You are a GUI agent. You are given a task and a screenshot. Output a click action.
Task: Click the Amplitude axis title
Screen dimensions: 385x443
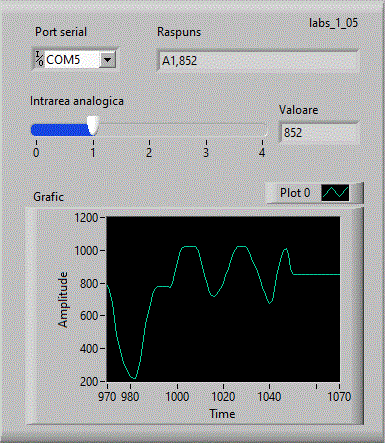pos(63,299)
